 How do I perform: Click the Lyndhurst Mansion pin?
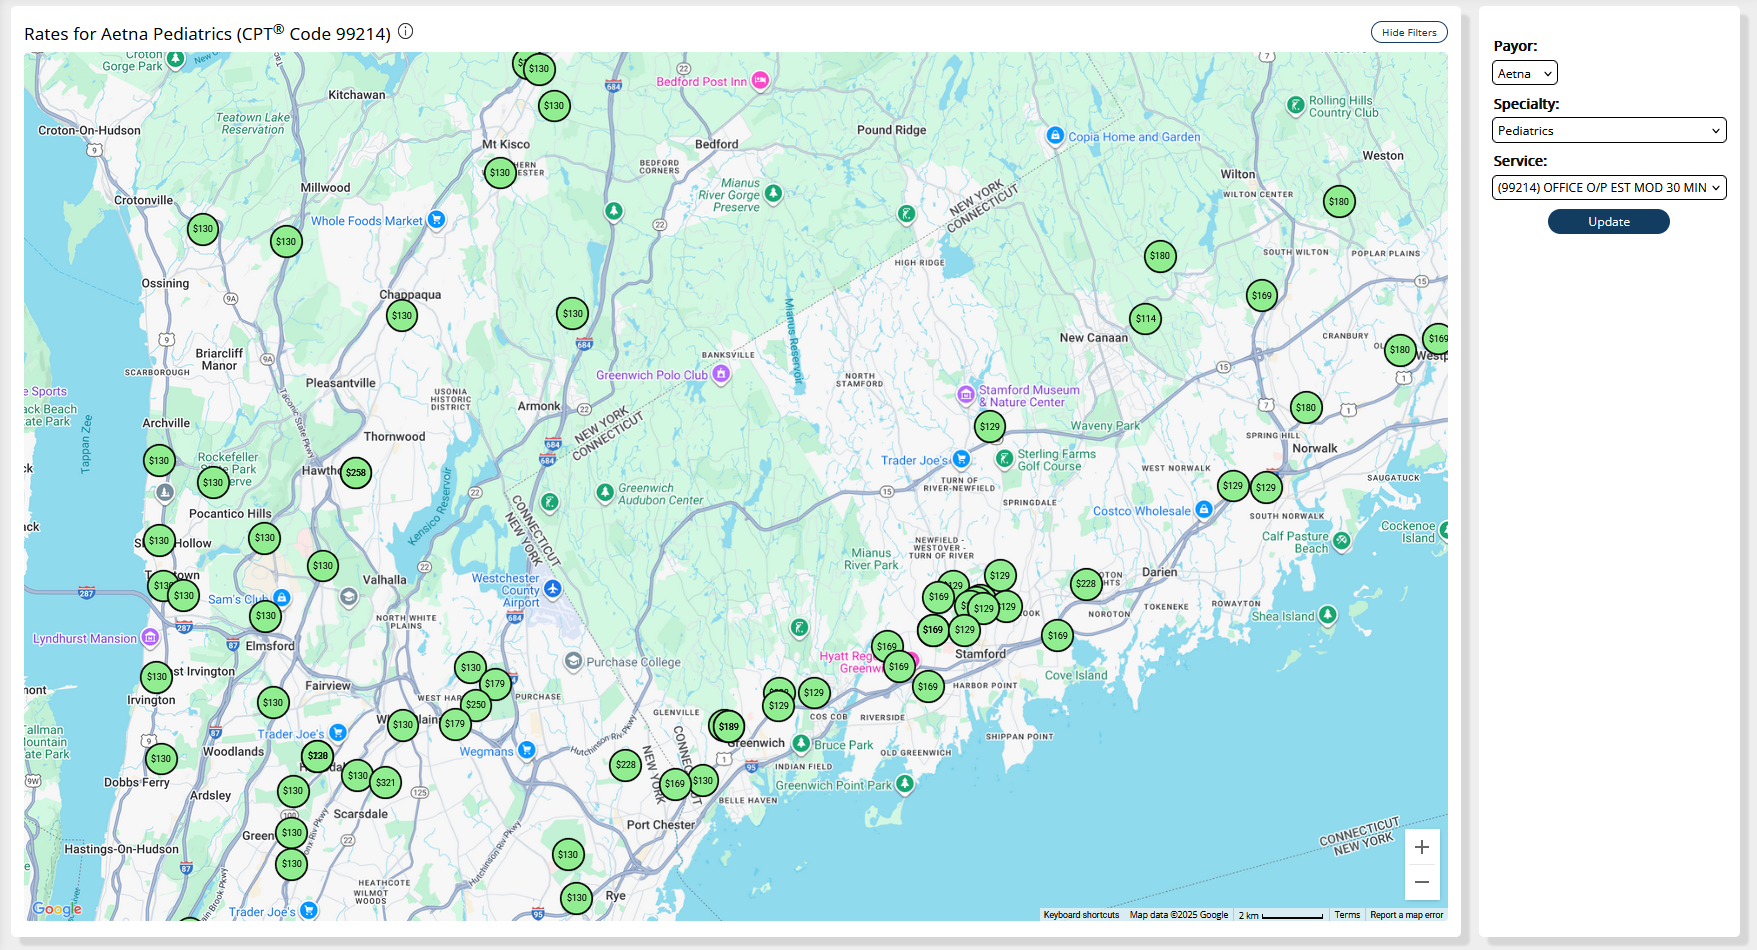(x=150, y=637)
